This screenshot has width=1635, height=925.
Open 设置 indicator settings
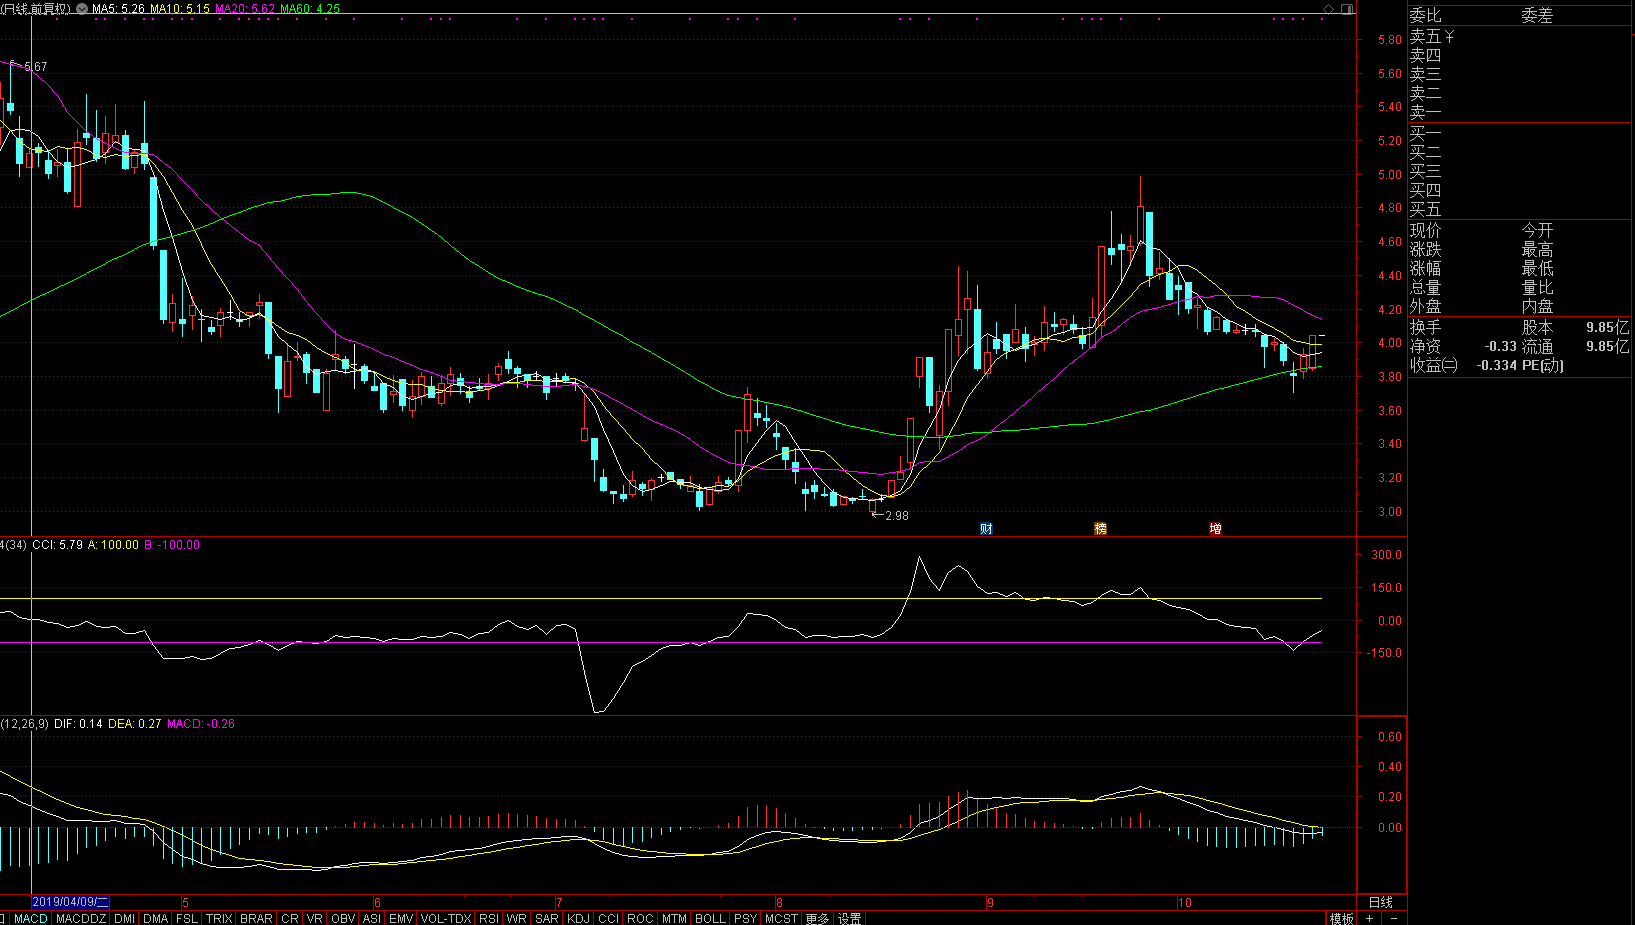tap(849, 918)
